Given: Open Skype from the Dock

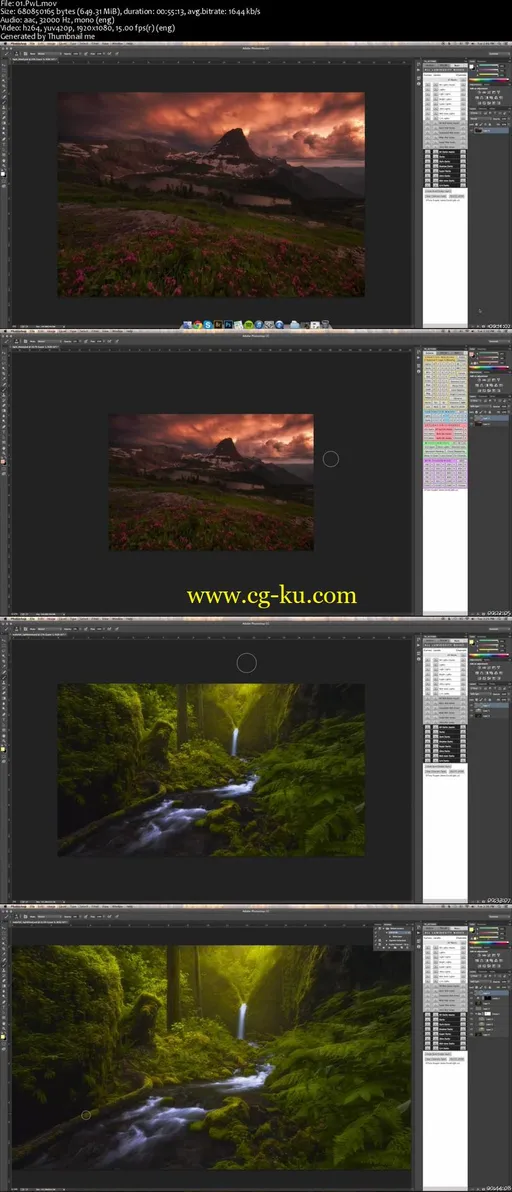Looking at the screenshot, I should point(207,325).
